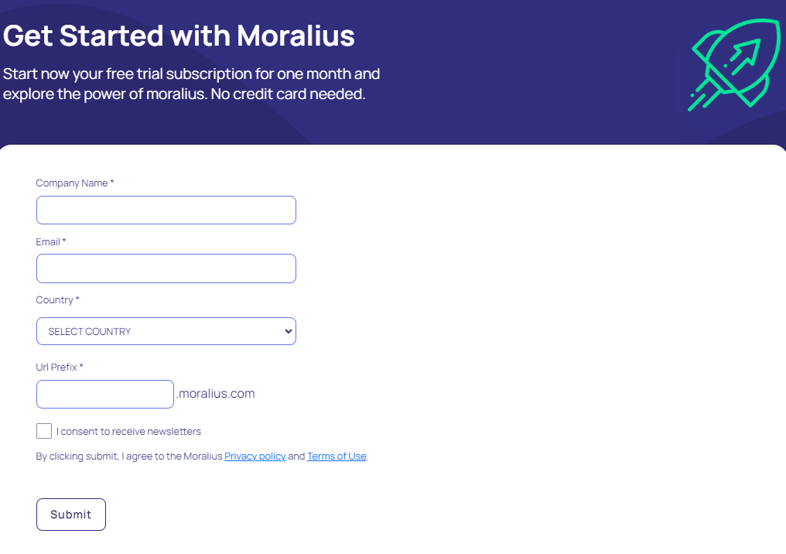Click the Url Prefix field label
Screen dimensions: 786x554
59,367
